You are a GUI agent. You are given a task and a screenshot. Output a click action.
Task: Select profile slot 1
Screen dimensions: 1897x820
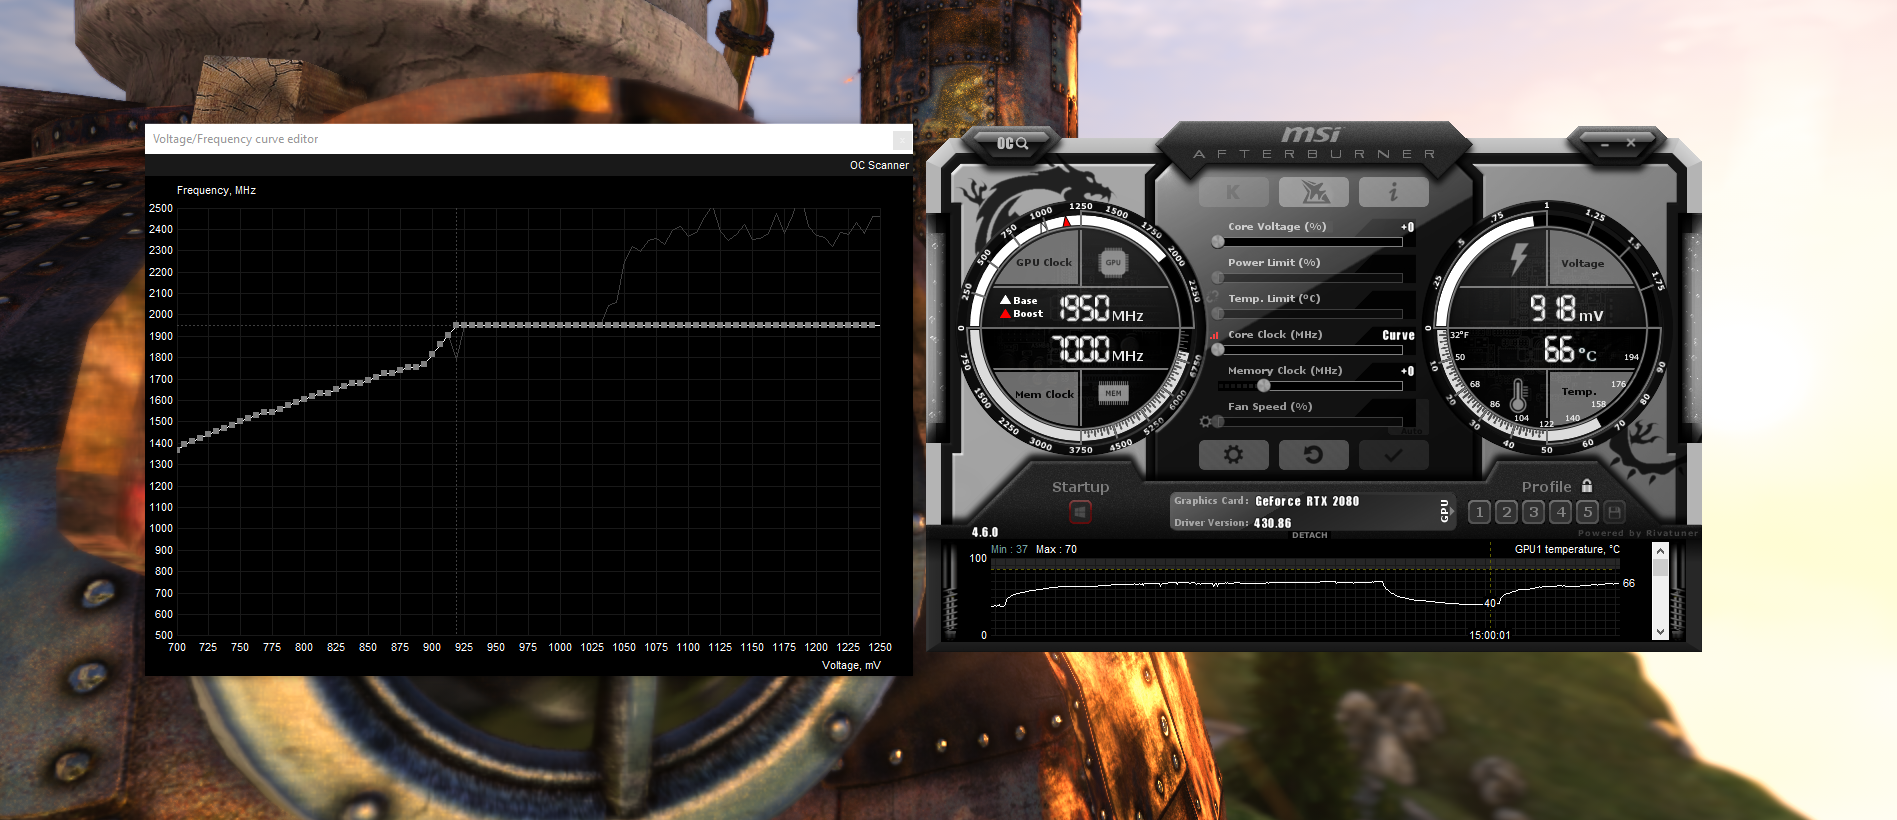[x=1480, y=512]
